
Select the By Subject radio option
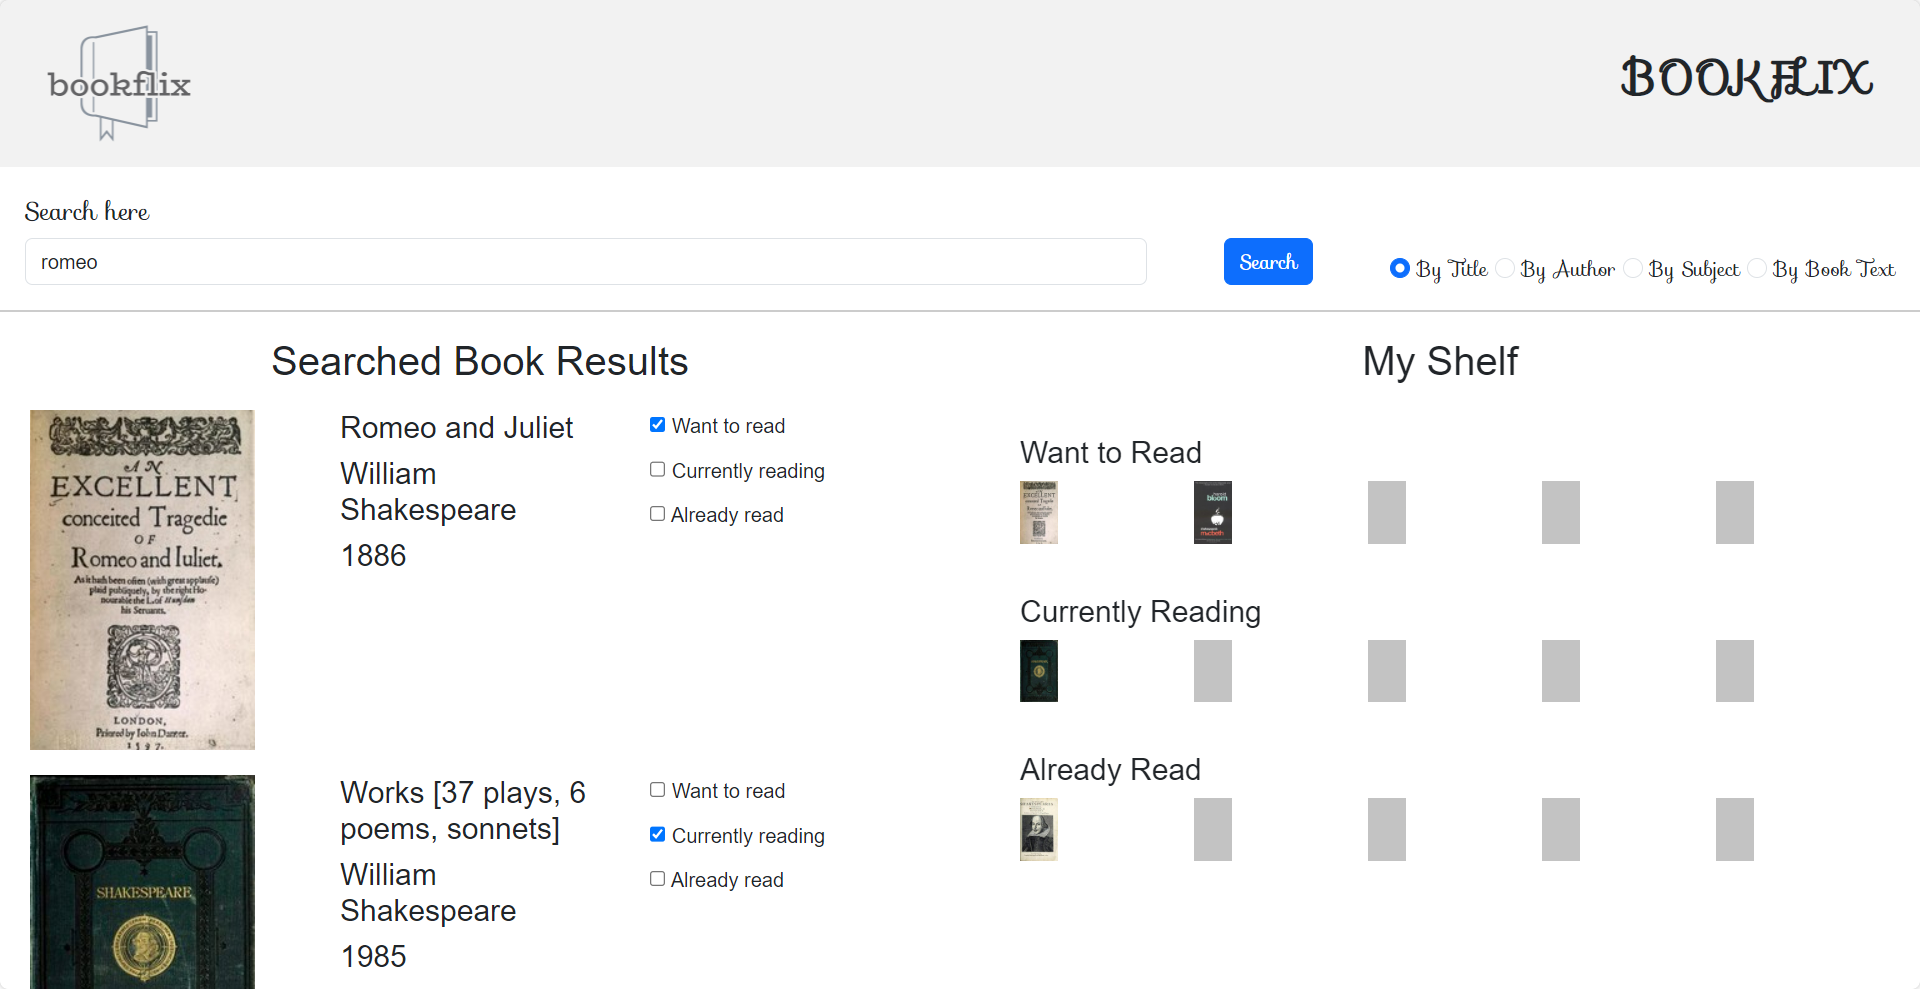pos(1633,268)
